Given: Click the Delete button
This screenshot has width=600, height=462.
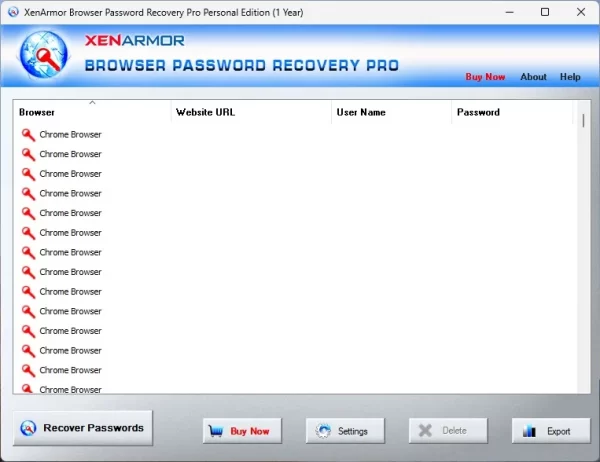Looking at the screenshot, I should tap(448, 431).
